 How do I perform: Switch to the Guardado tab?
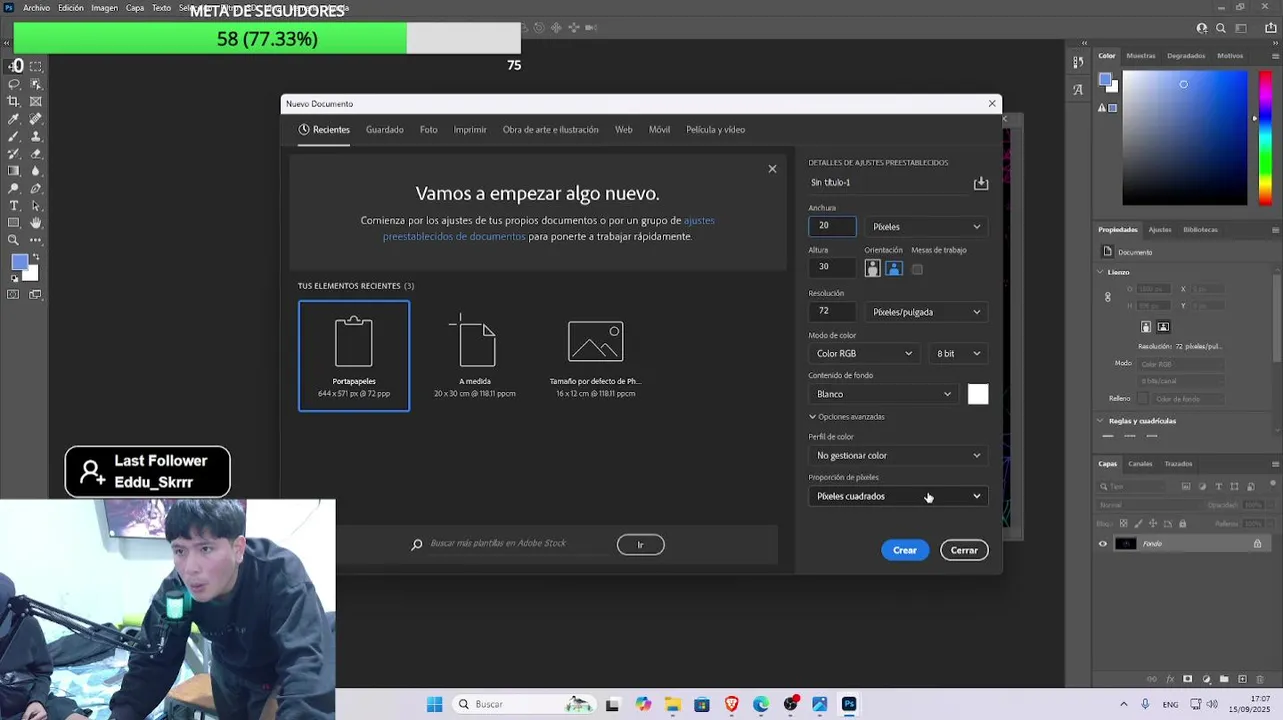(x=385, y=130)
